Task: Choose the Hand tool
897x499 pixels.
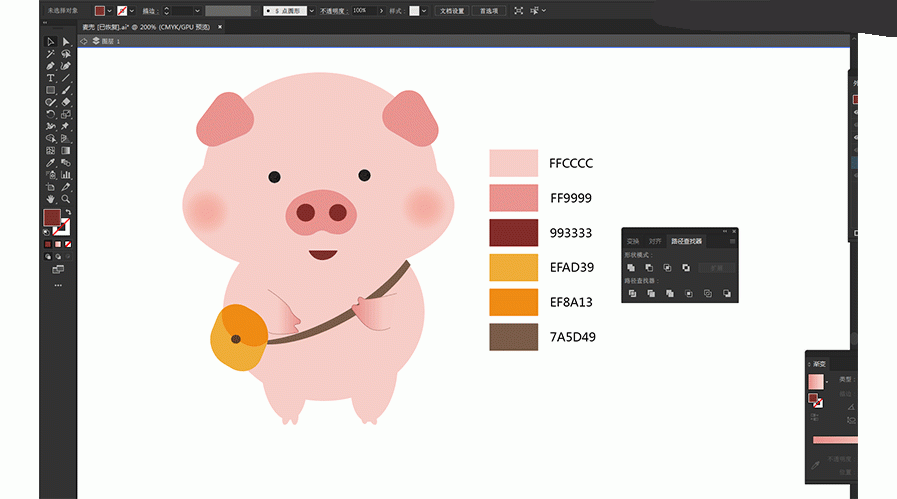Action: (50, 199)
